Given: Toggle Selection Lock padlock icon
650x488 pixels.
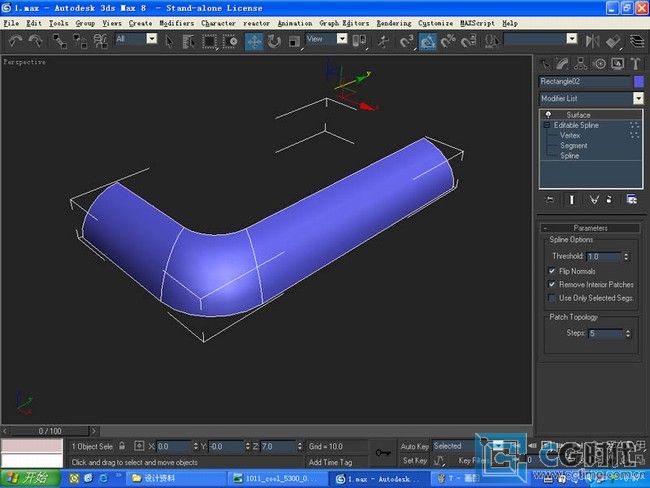Looking at the screenshot, I should click(x=122, y=446).
